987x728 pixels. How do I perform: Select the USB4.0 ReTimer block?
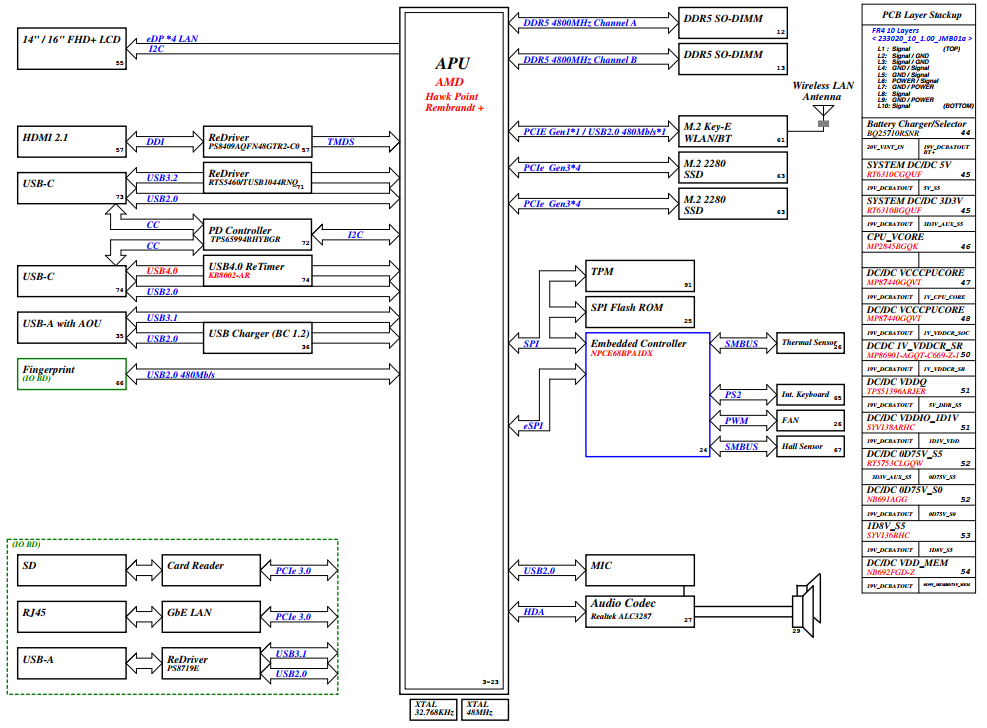(257, 271)
